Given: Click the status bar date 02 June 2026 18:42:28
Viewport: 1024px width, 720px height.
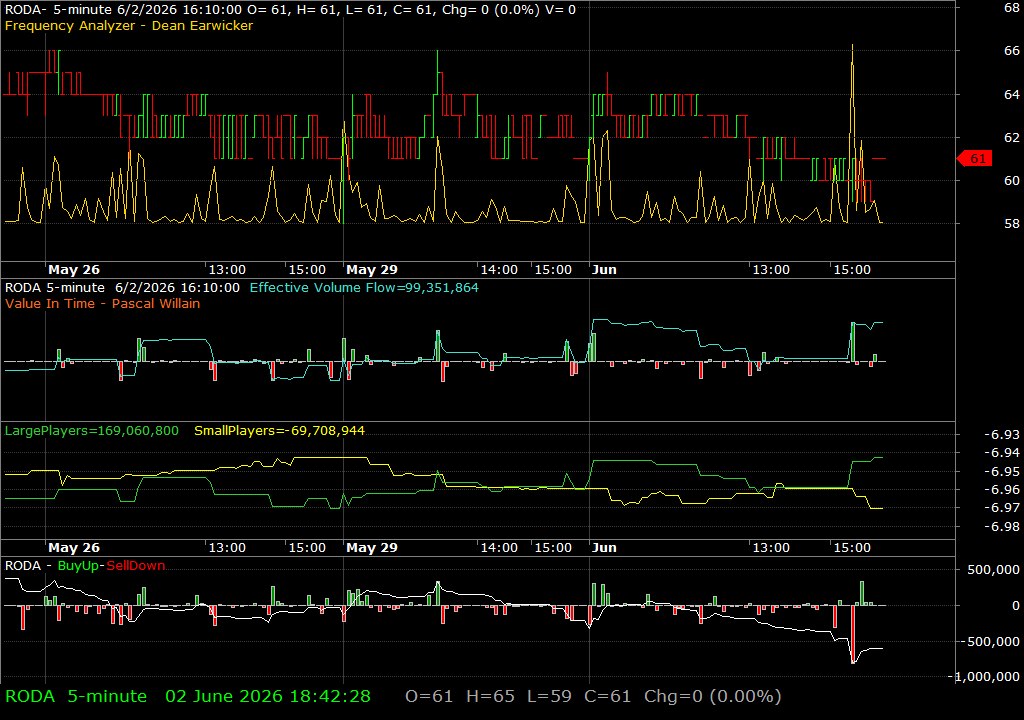Looking at the screenshot, I should pyautogui.click(x=268, y=696).
